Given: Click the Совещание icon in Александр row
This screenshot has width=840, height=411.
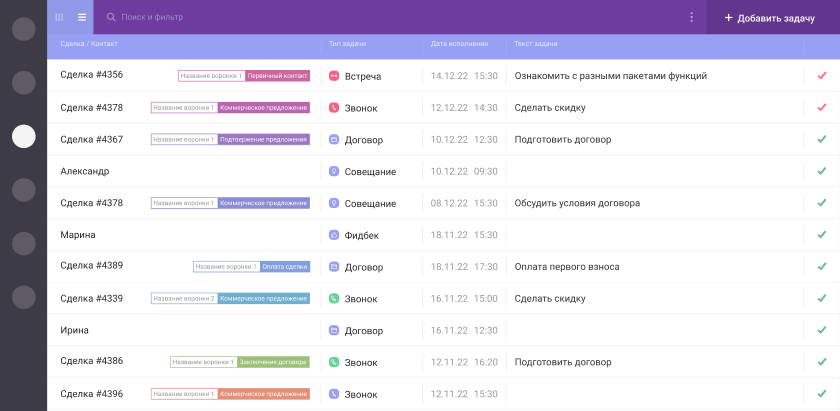Looking at the screenshot, I should [334, 171].
